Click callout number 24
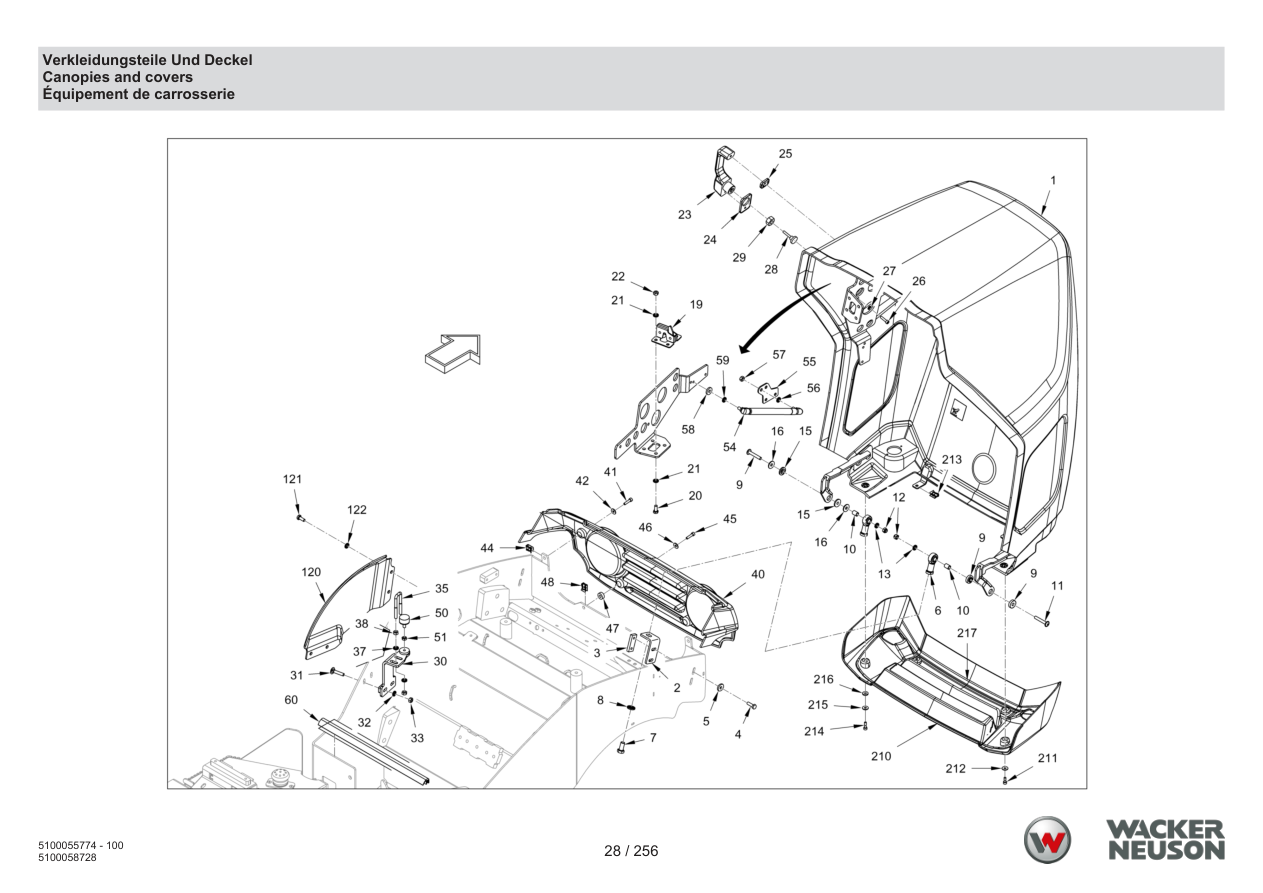Viewport: 1263px width, 893px height. [710, 240]
